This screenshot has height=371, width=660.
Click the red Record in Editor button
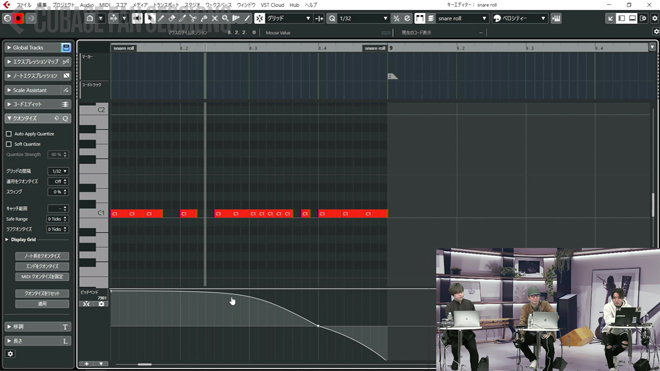(18, 19)
